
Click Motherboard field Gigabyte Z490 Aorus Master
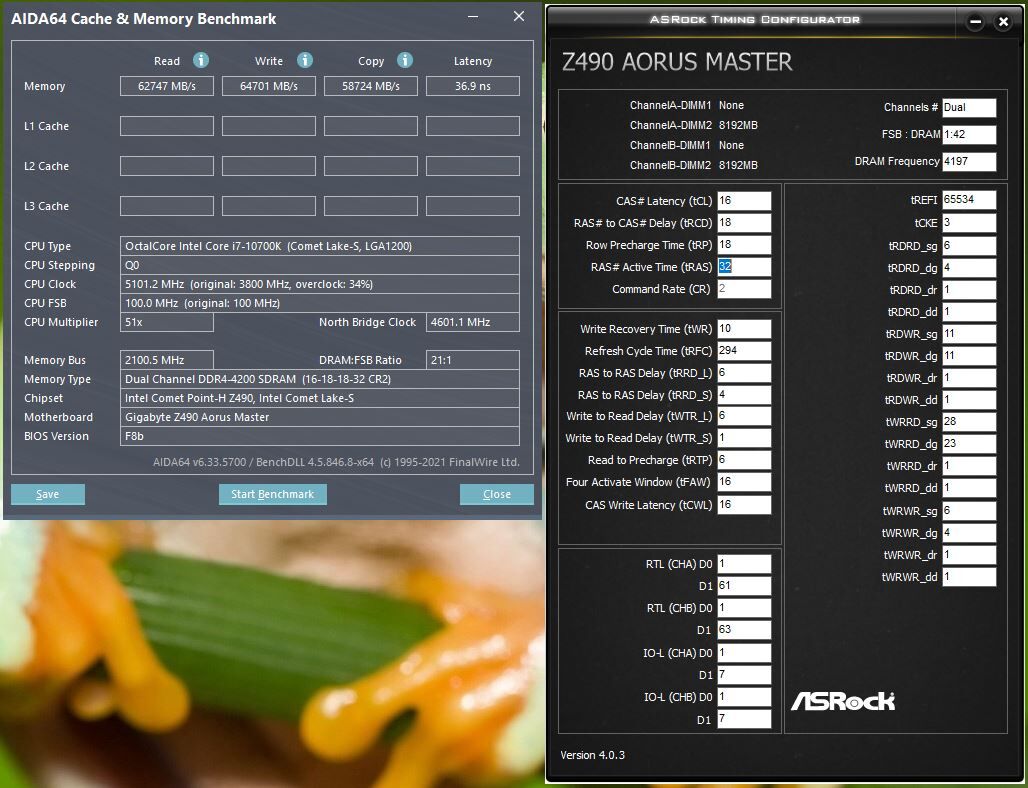point(320,417)
